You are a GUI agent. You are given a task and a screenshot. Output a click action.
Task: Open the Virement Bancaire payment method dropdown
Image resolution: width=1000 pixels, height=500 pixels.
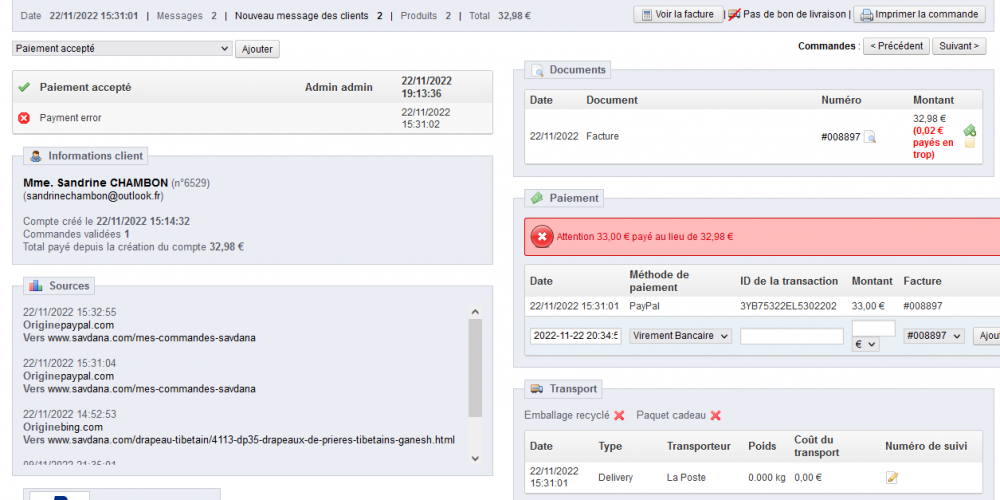[680, 336]
